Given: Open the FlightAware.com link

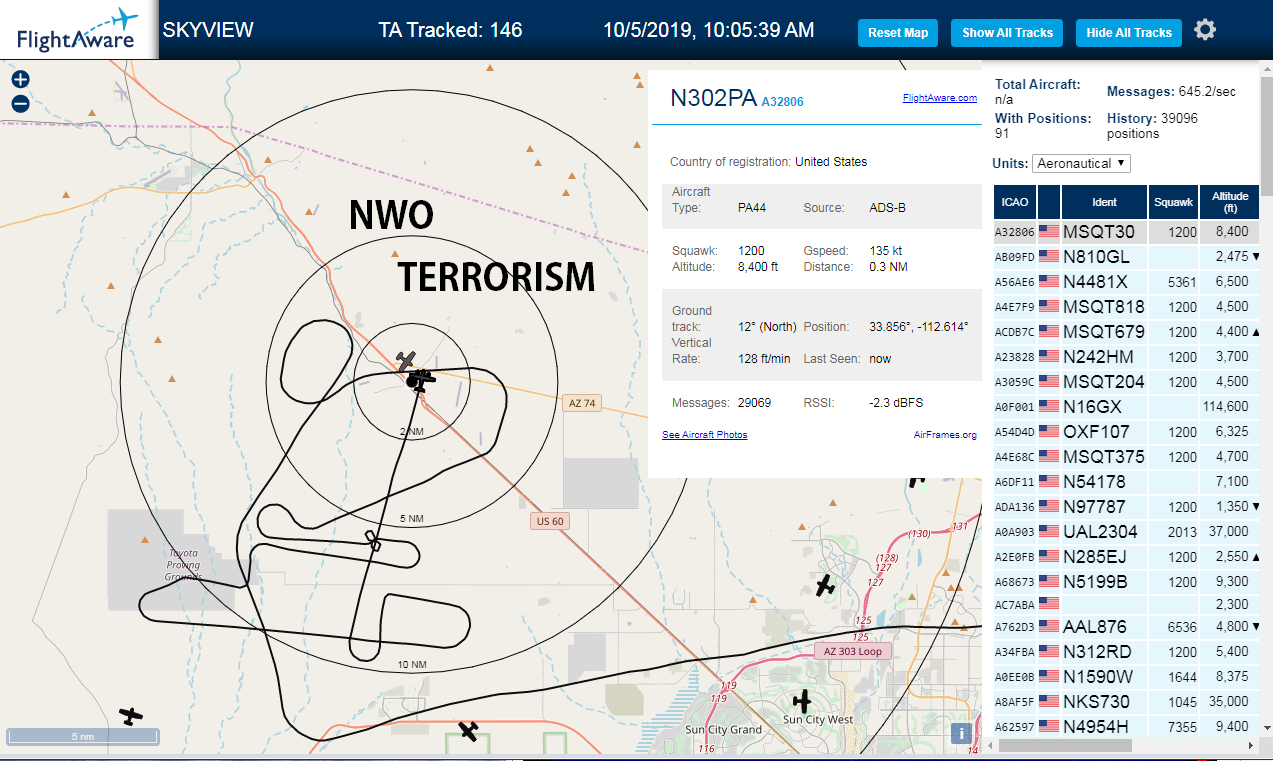Looking at the screenshot, I should 939,98.
